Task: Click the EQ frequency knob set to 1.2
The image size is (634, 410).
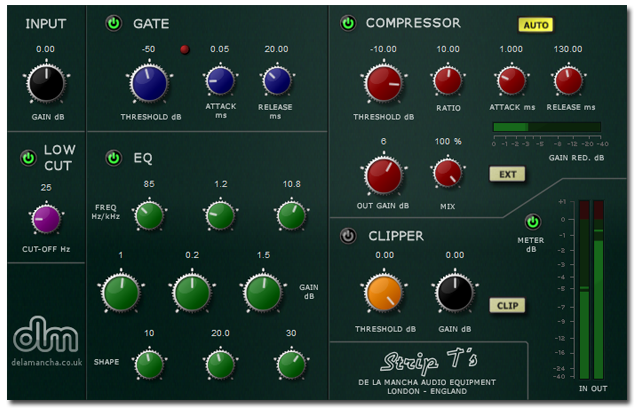Action: point(220,216)
